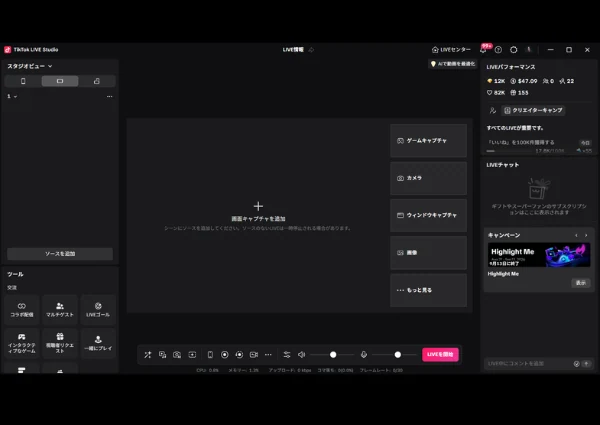600x425 pixels.
Task: Open the notifications bell with 99+ badge
Action: 483,49
